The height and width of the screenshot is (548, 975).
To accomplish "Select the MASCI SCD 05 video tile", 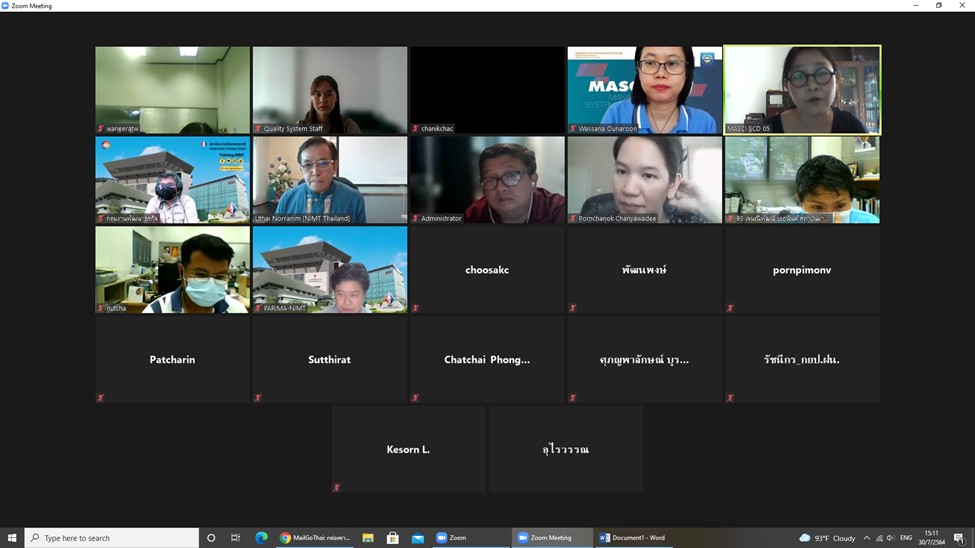I will click(802, 90).
